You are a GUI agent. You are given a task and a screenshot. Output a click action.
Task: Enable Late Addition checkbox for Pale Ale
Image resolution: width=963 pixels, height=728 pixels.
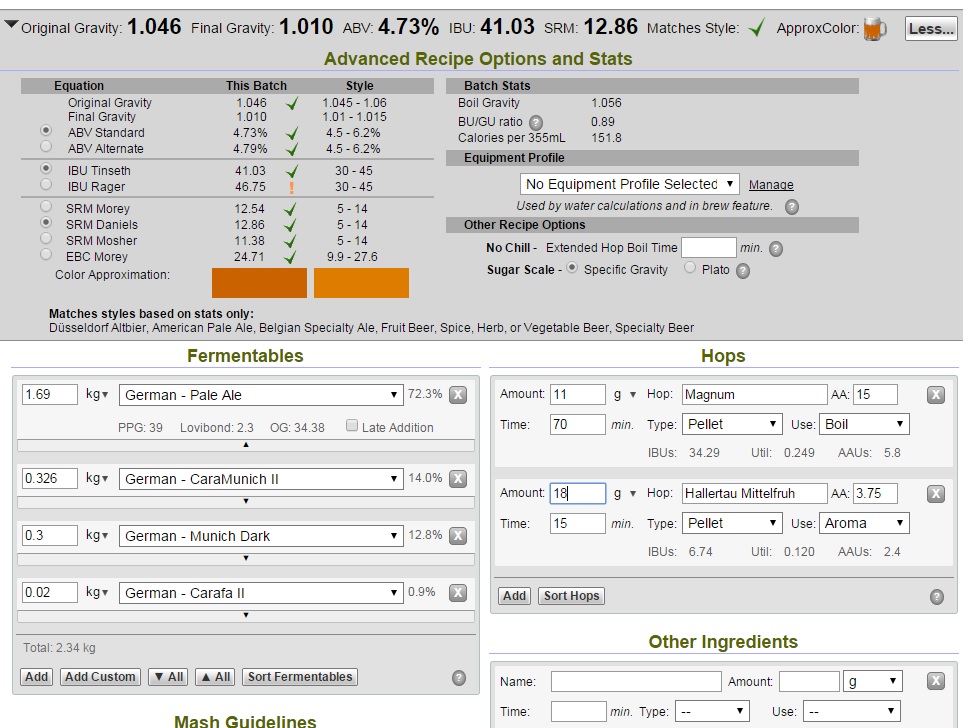[352, 427]
